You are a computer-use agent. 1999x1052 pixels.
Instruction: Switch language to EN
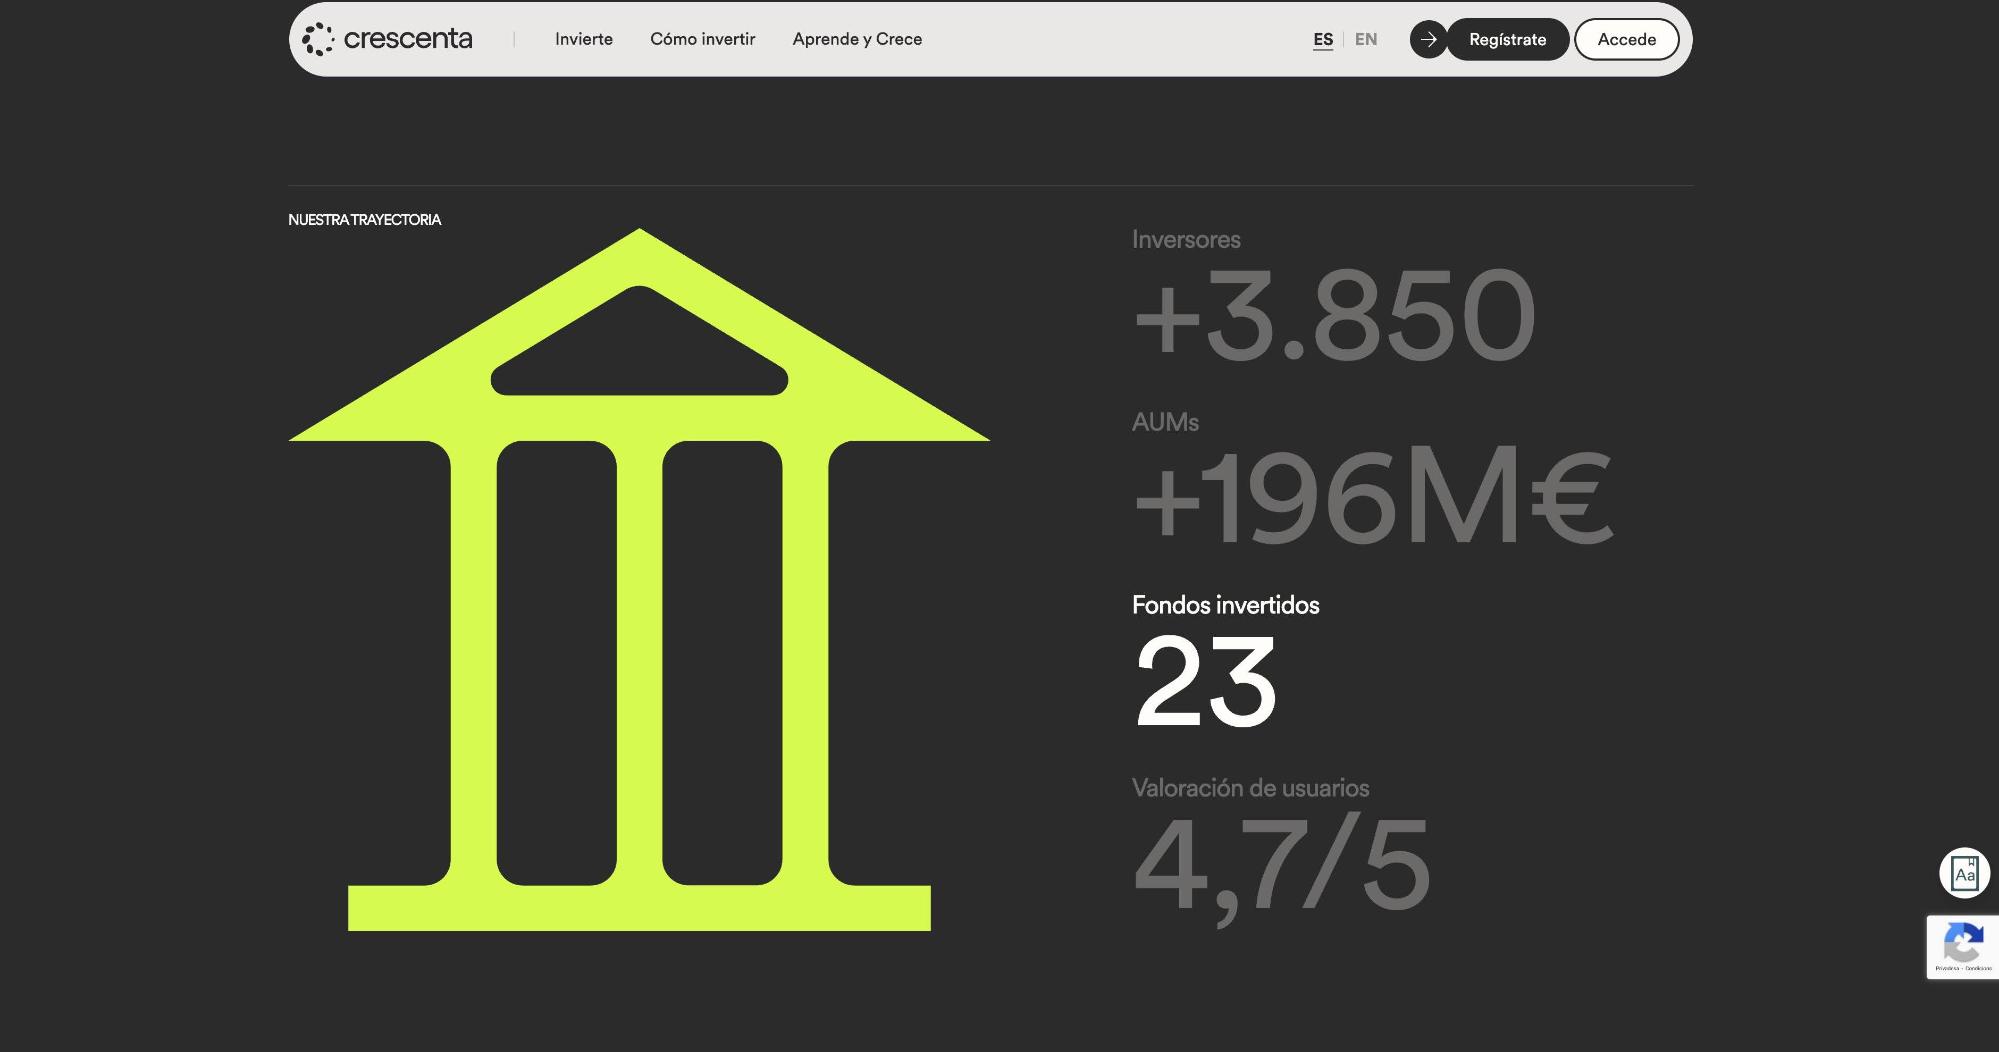1366,39
